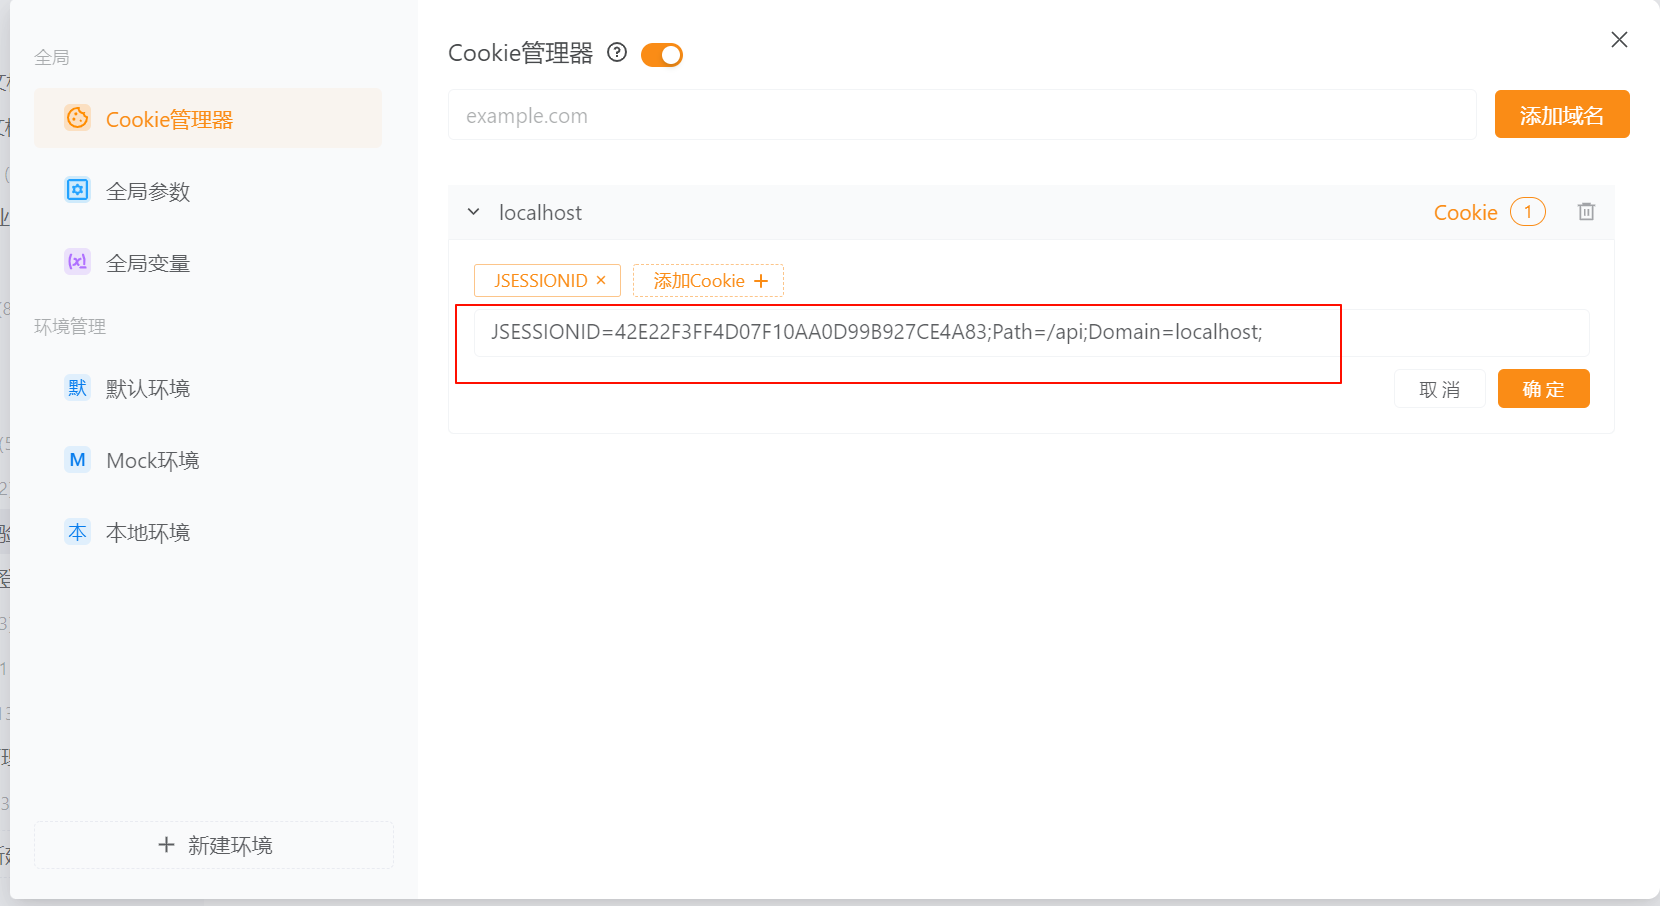Focus the example.com domain input field
This screenshot has width=1660, height=906.
tap(962, 115)
